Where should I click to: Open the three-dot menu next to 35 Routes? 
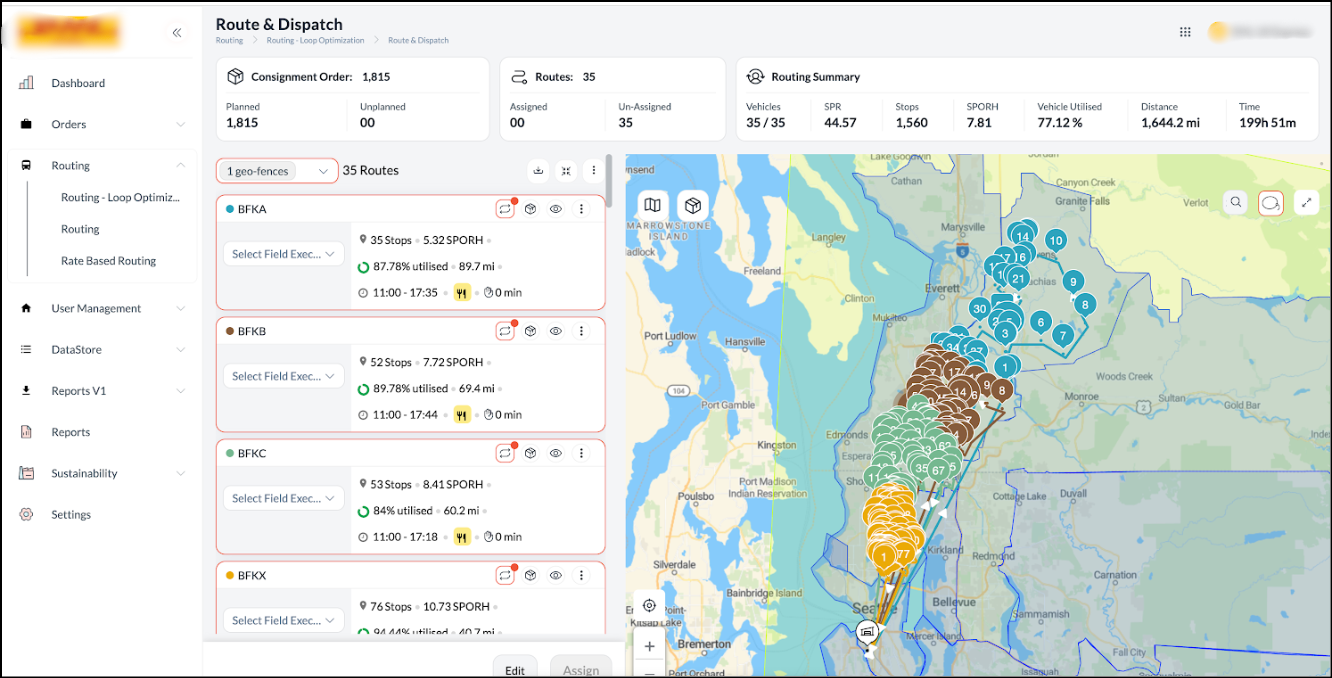[594, 170]
